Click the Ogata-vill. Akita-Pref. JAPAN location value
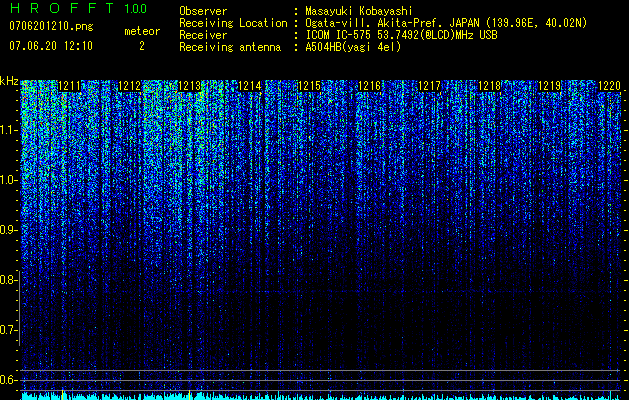This screenshot has height=400, width=629. pos(446,23)
